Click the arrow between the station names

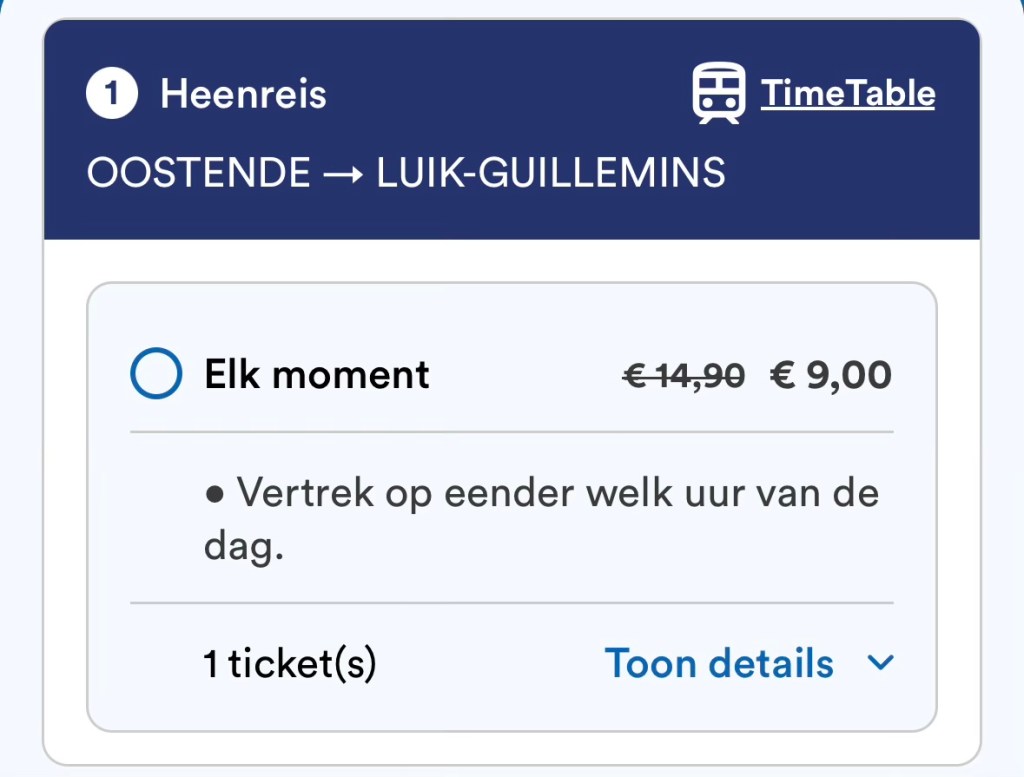343,173
